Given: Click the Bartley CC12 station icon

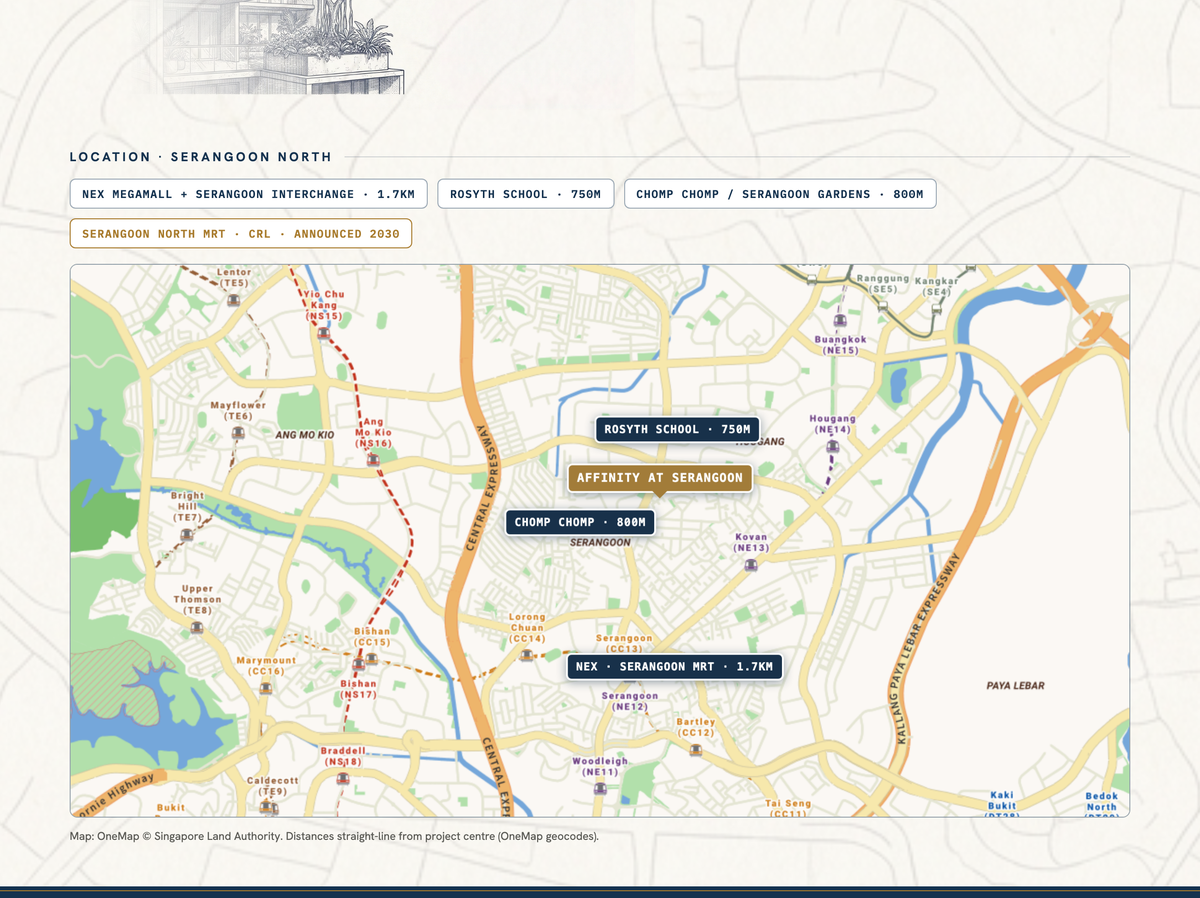Looking at the screenshot, I should click(x=696, y=749).
